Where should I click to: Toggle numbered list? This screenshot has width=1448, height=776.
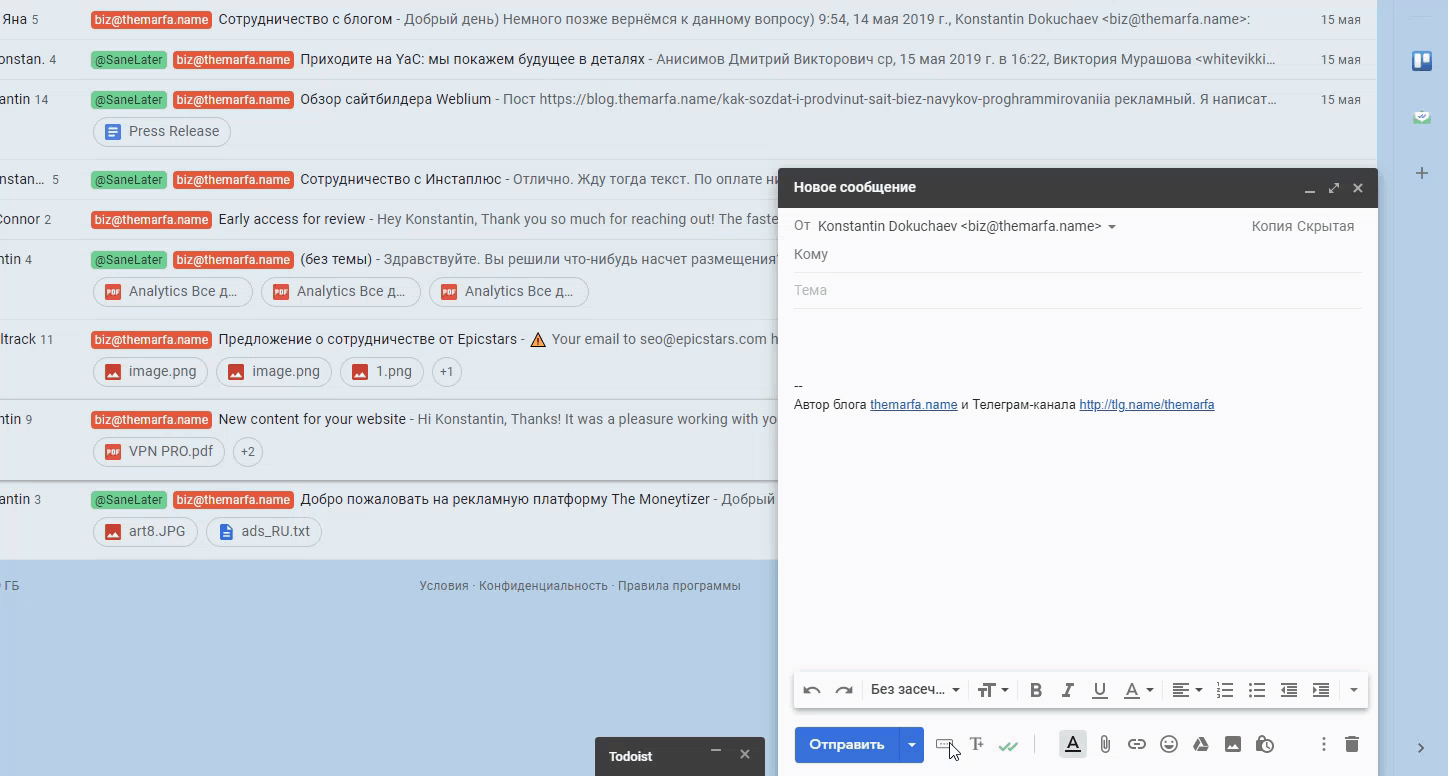tap(1225, 690)
